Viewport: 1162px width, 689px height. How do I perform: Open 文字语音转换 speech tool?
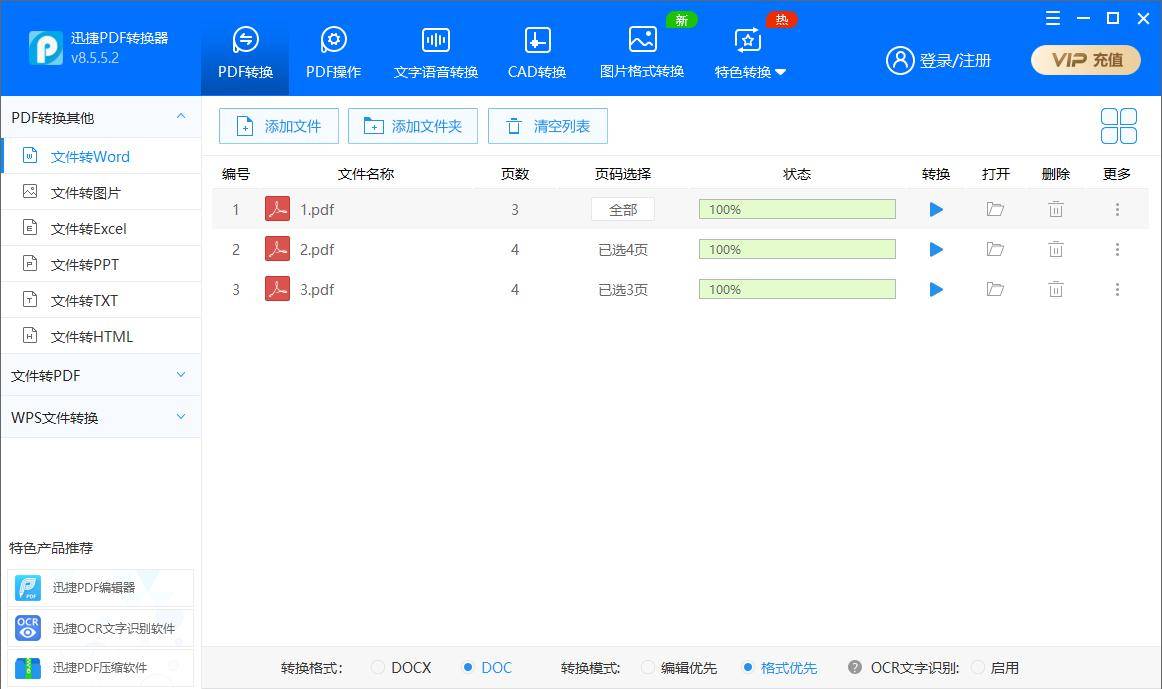coord(436,52)
